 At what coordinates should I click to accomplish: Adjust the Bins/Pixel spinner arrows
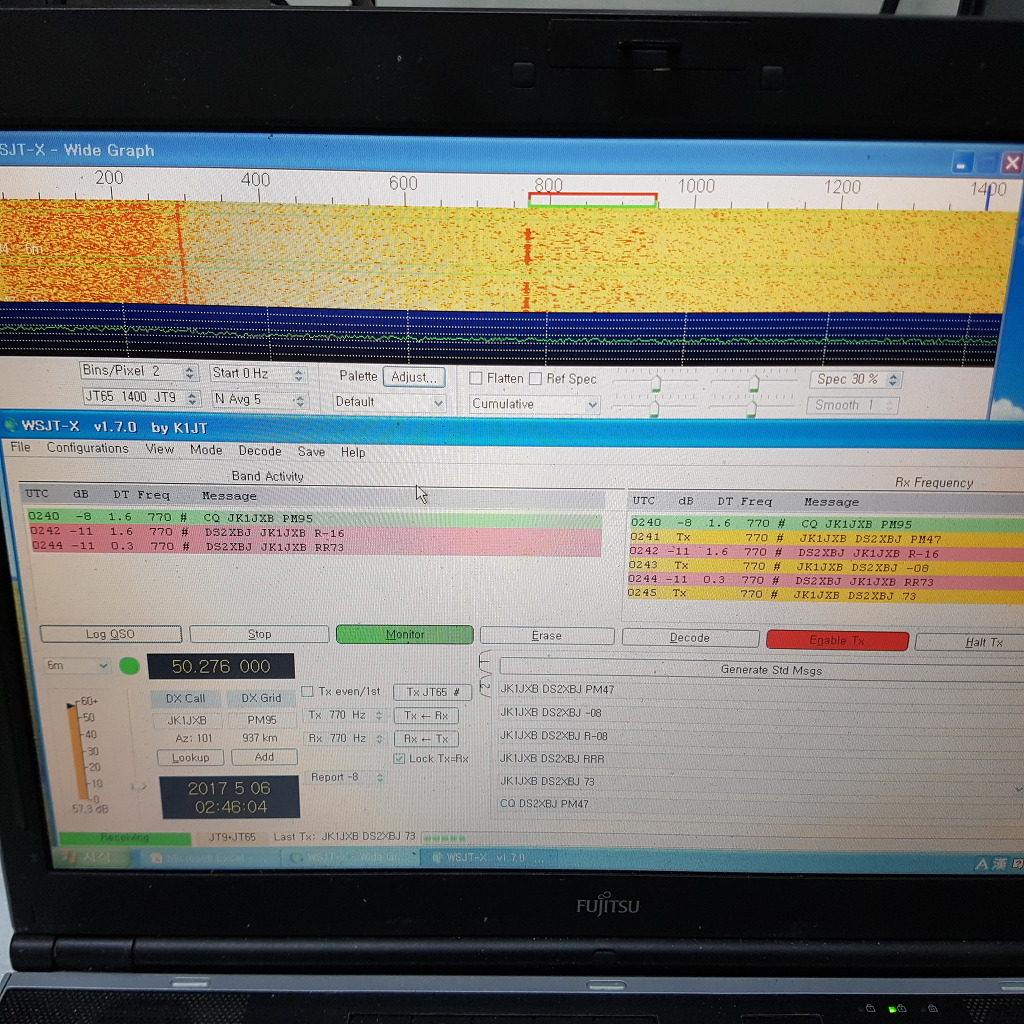[x=189, y=372]
